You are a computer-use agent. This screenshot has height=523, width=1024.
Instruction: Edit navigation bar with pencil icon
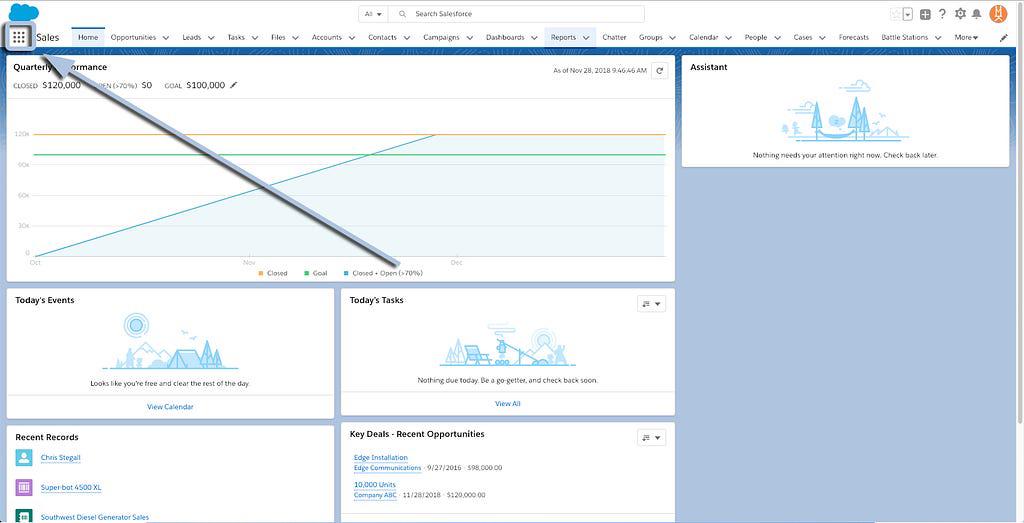[x=1004, y=38]
